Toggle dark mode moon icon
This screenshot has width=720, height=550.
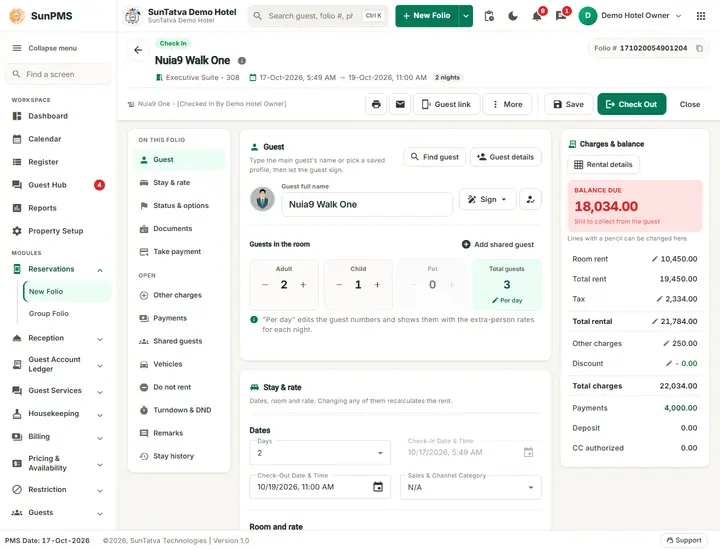pos(513,16)
